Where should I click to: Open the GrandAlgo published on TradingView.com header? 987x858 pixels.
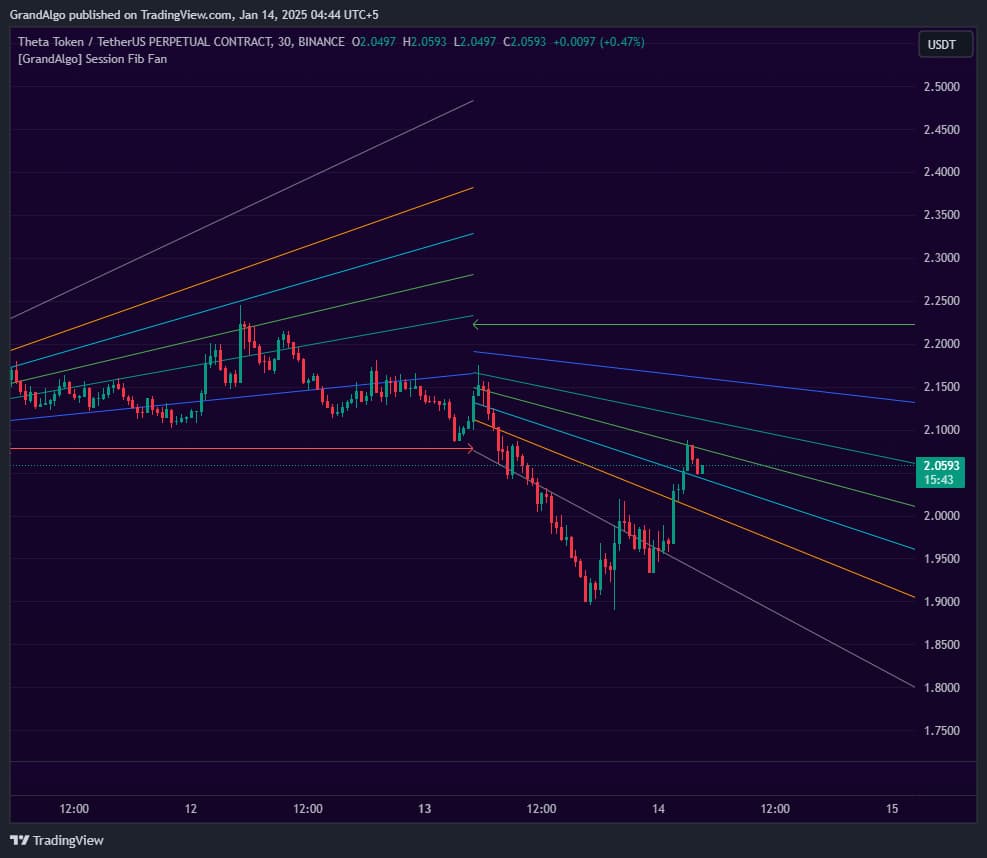pyautogui.click(x=193, y=14)
